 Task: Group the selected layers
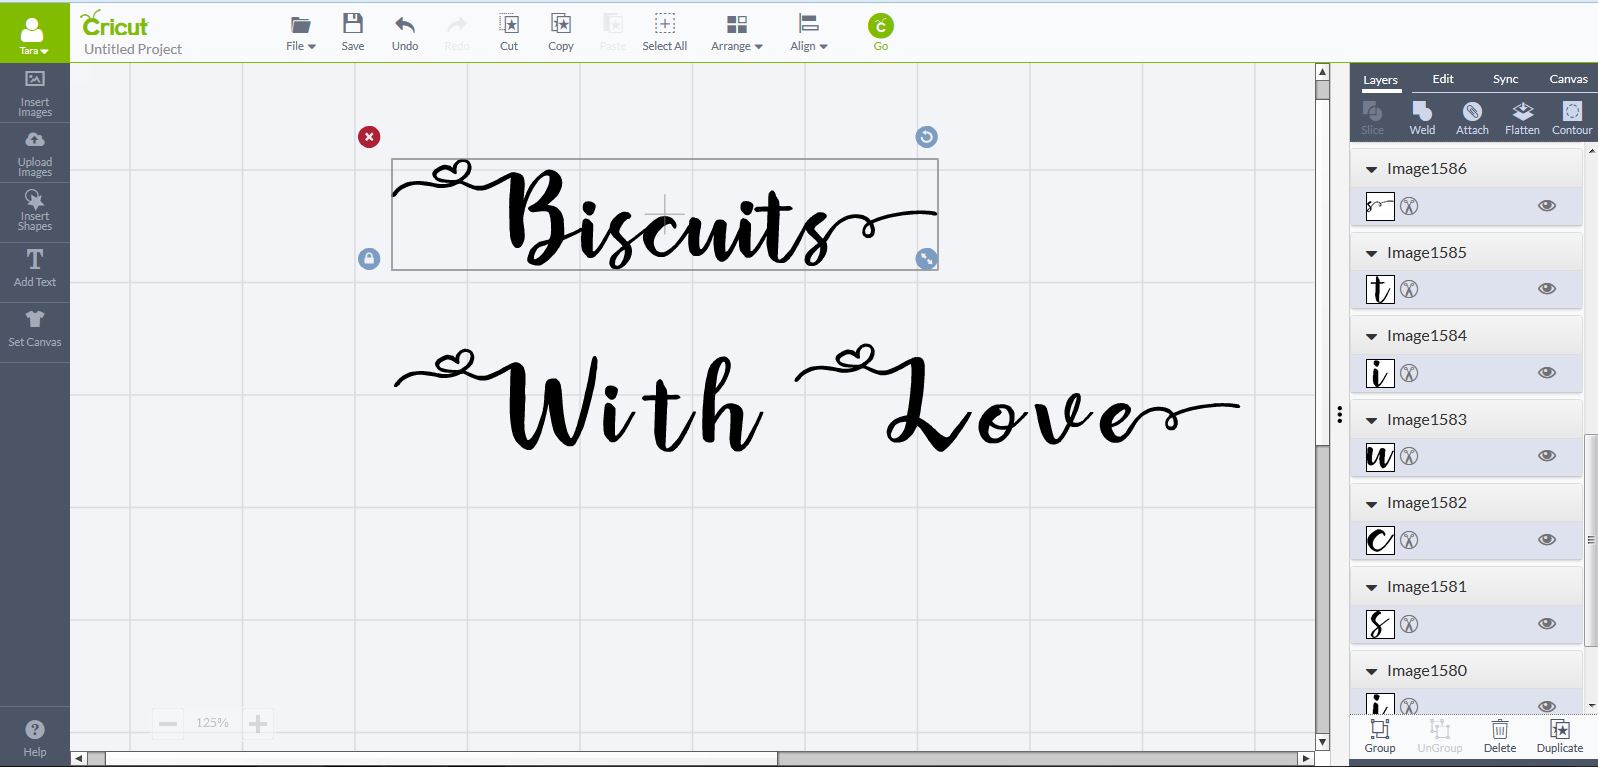click(x=1380, y=736)
